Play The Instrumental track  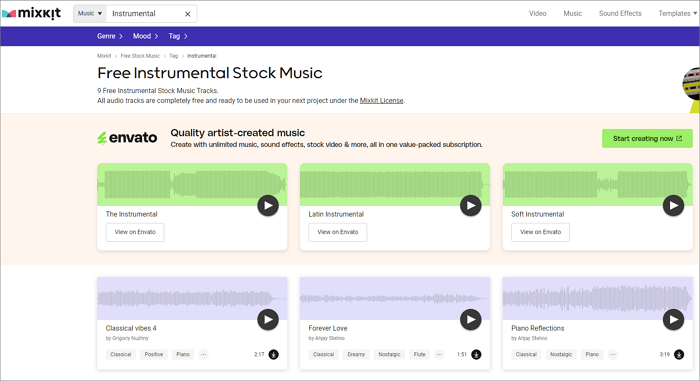pyautogui.click(x=268, y=205)
